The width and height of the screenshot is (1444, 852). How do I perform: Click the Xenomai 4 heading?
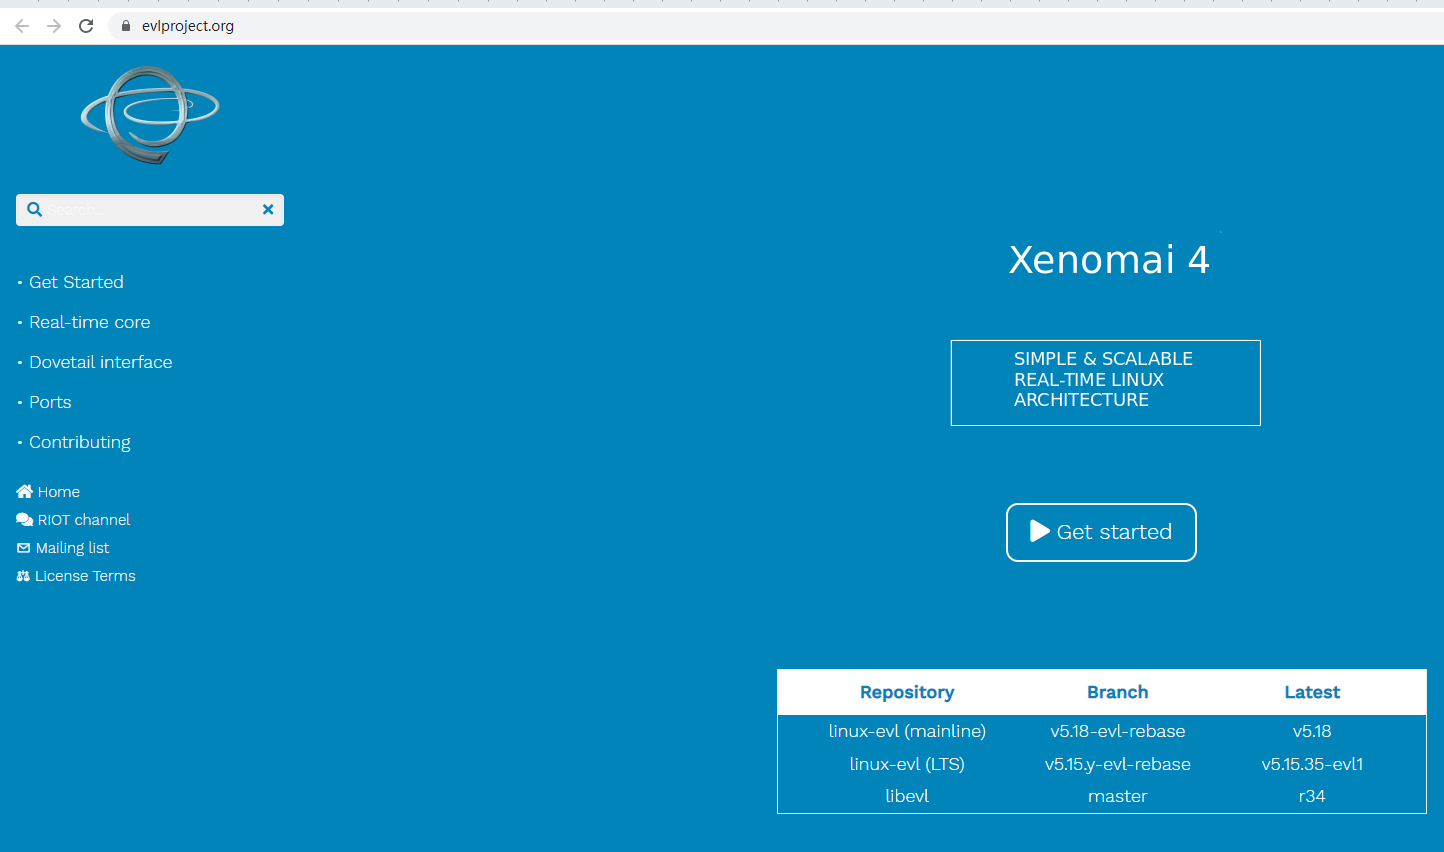(1109, 260)
